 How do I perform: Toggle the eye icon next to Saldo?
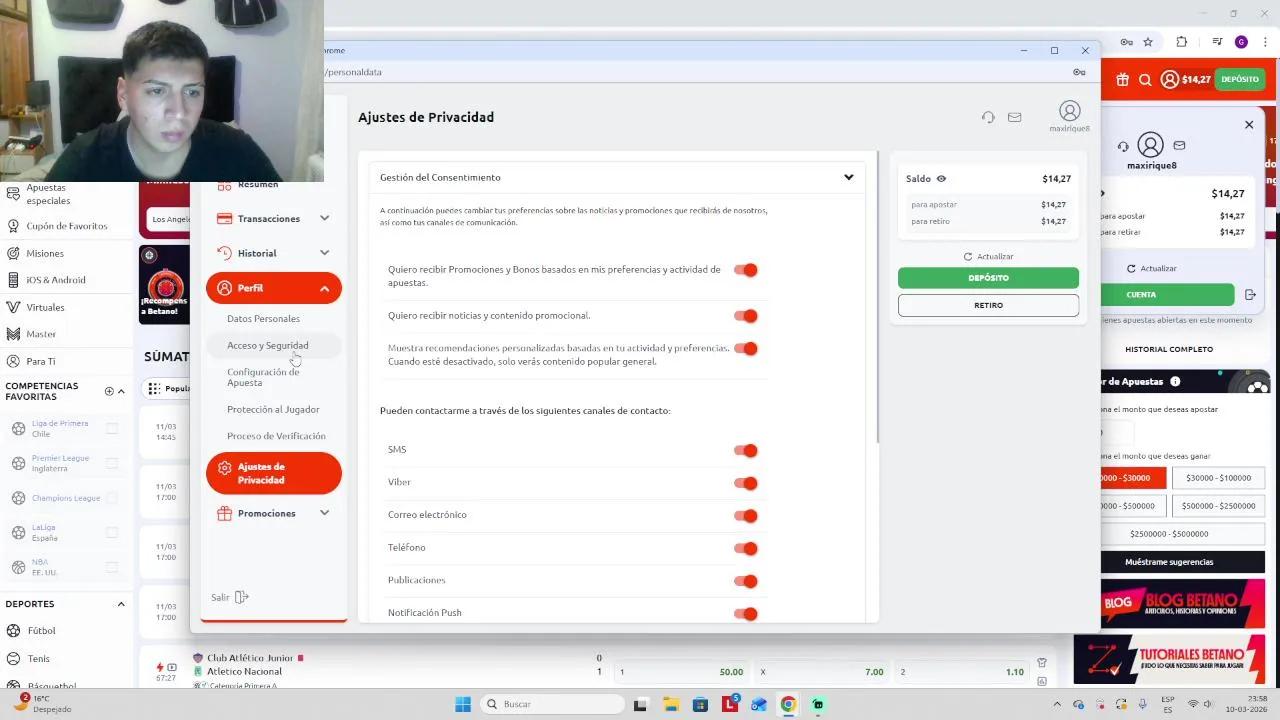coord(941,179)
